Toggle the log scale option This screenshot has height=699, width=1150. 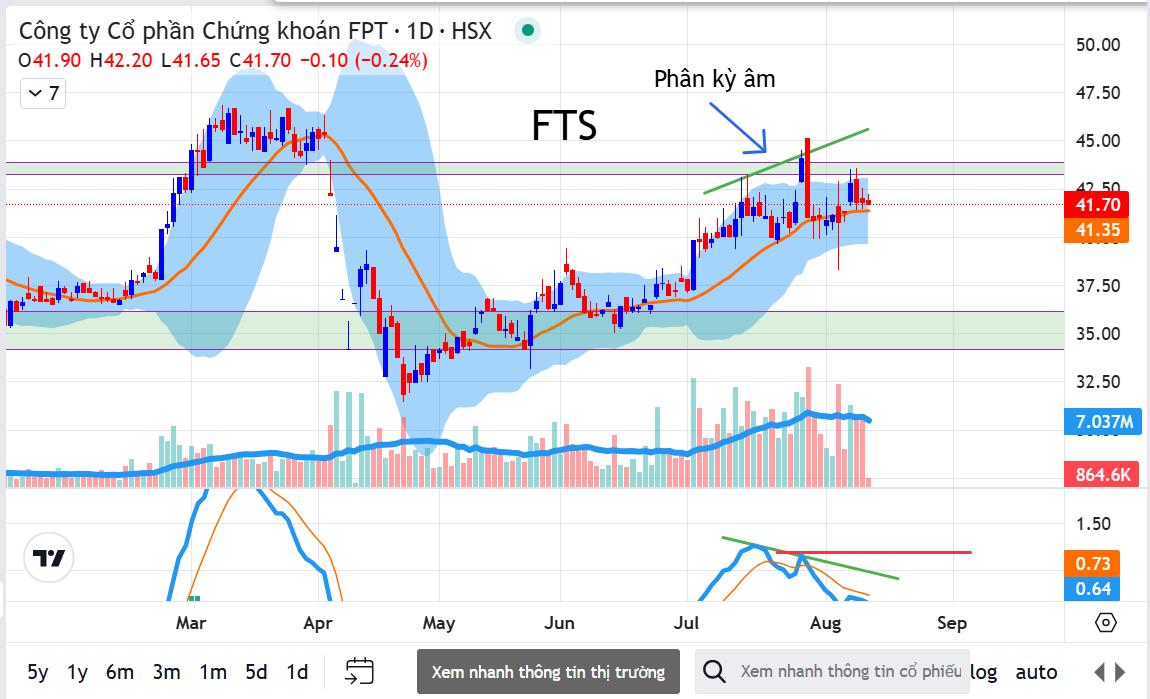[x=984, y=672]
